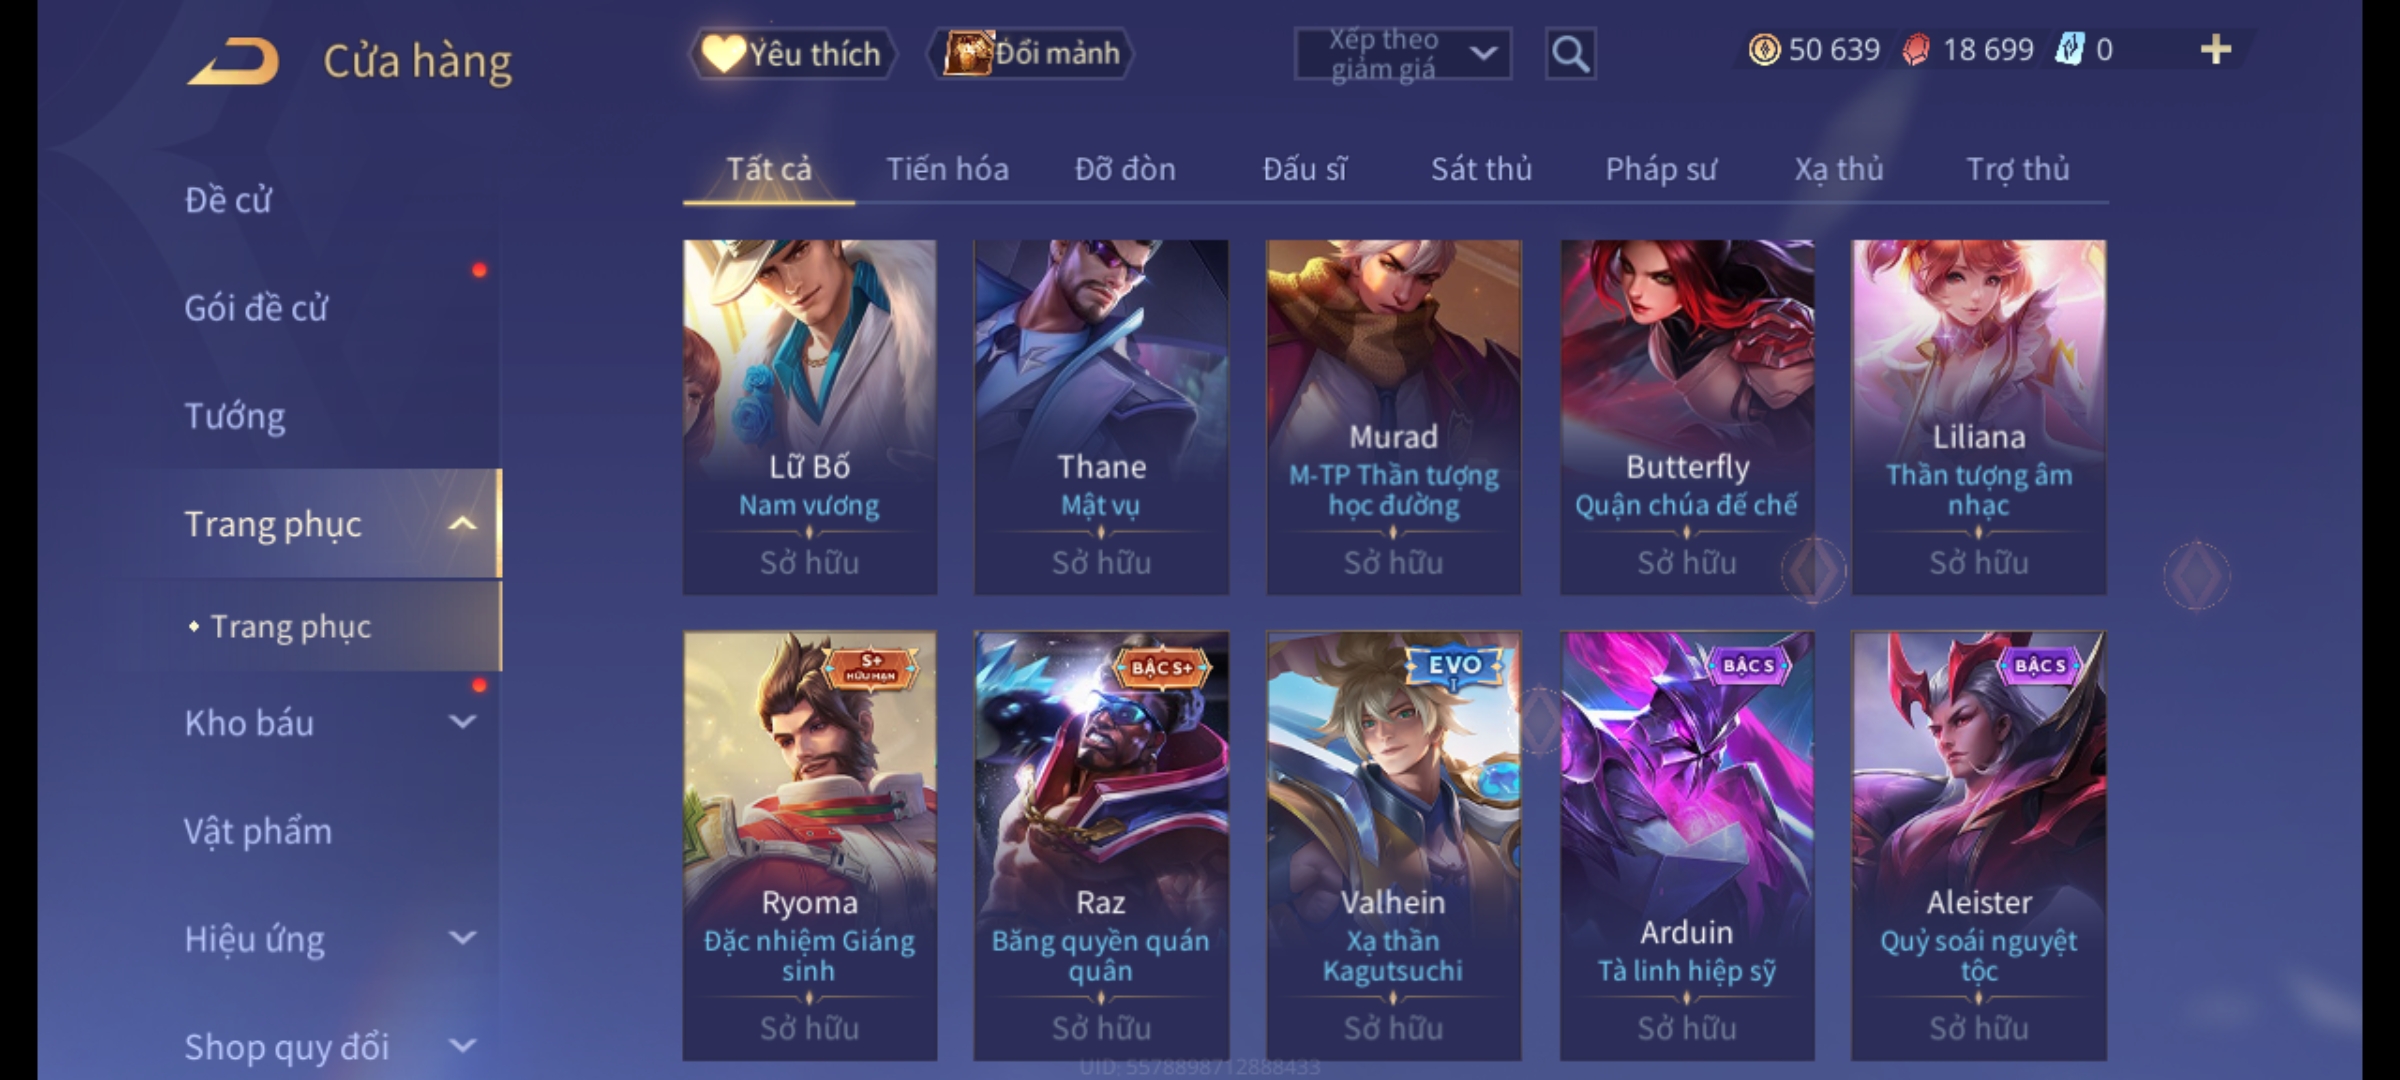The height and width of the screenshot is (1080, 2400).
Task: Collapse the Trang phục sidebar section
Action: click(462, 524)
